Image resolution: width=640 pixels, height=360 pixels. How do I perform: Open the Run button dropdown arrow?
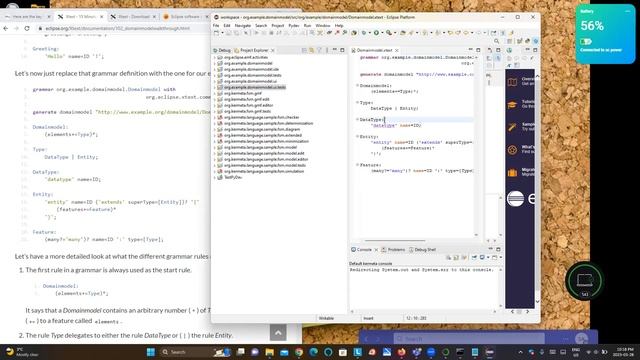click(382, 33)
